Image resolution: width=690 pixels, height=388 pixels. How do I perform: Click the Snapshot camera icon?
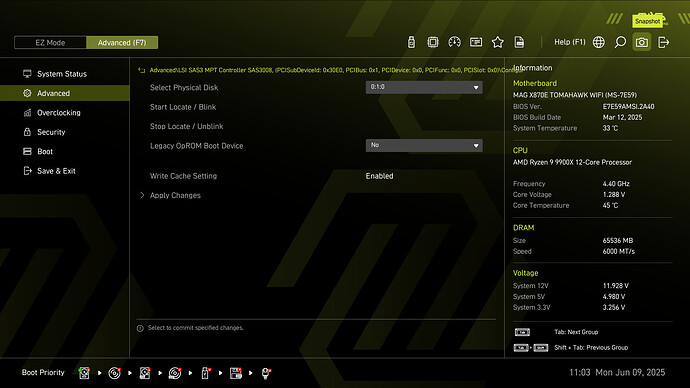642,42
